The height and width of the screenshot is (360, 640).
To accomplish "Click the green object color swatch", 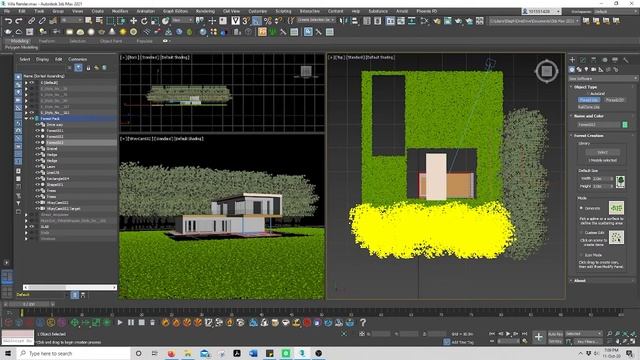I will click(x=625, y=124).
